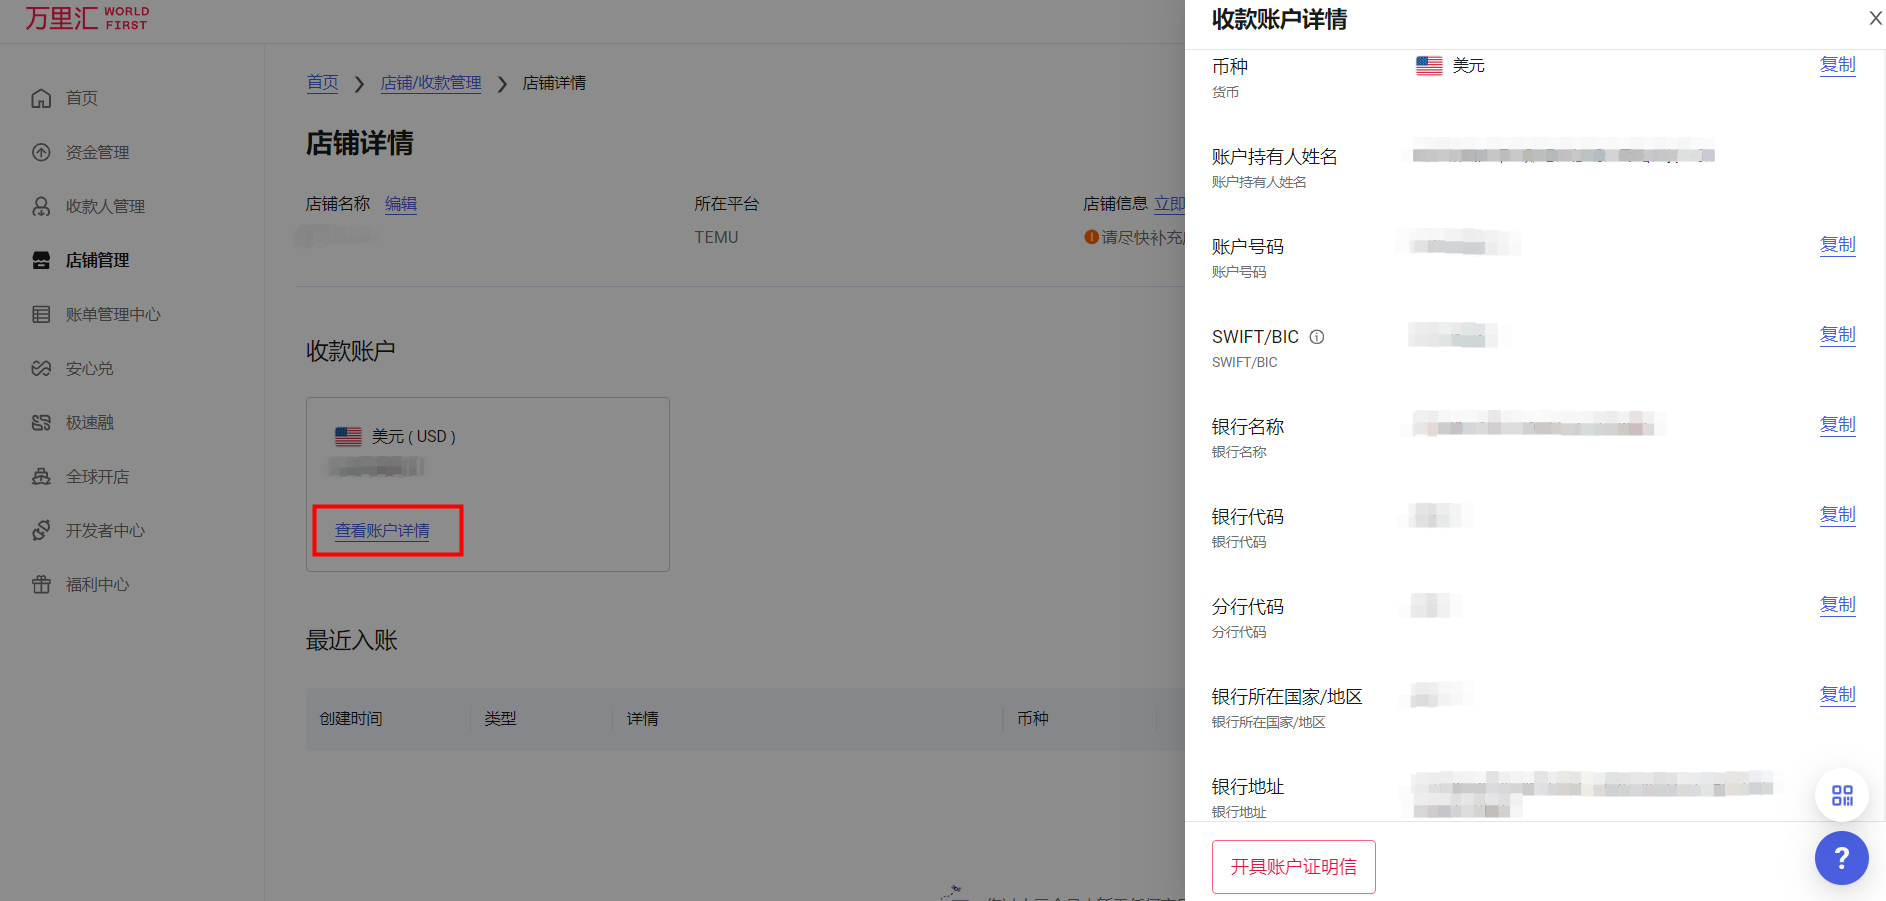Image resolution: width=1886 pixels, height=901 pixels.
Task: Open 福利中心 menu item
Action: [x=98, y=584]
